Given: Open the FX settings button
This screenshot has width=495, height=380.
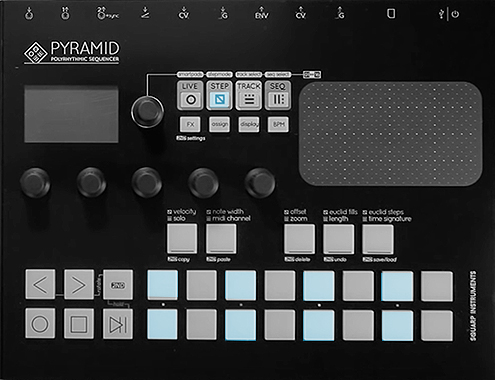Looking at the screenshot, I should [190, 124].
